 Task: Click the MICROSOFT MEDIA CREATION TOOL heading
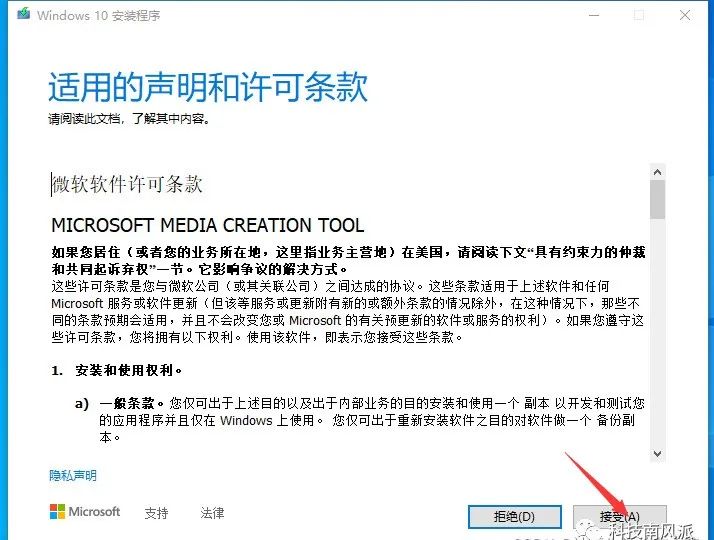coord(208,225)
